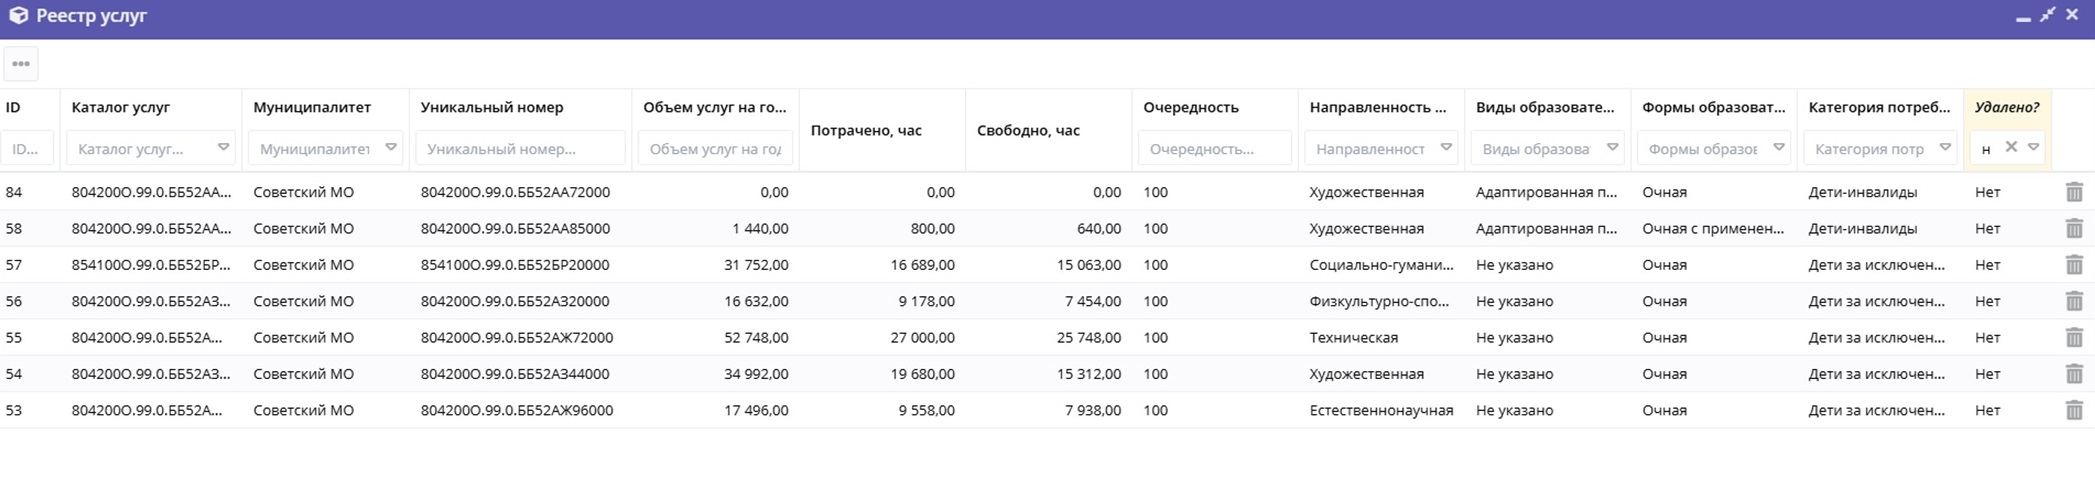Open the Виды образовательных filter dropdown
2095x491 pixels.
(x=1612, y=148)
